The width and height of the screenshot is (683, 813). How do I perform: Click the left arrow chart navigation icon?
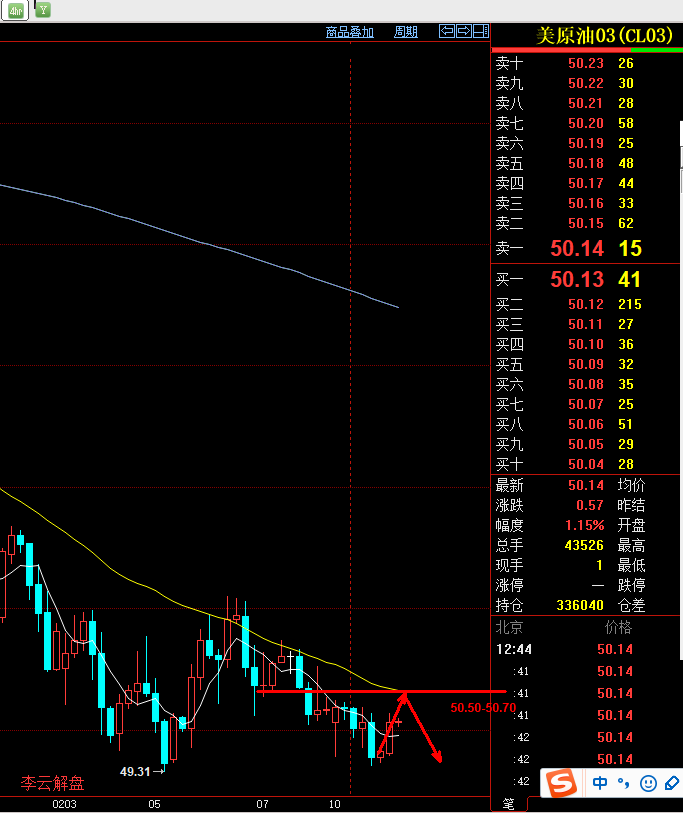[447, 32]
